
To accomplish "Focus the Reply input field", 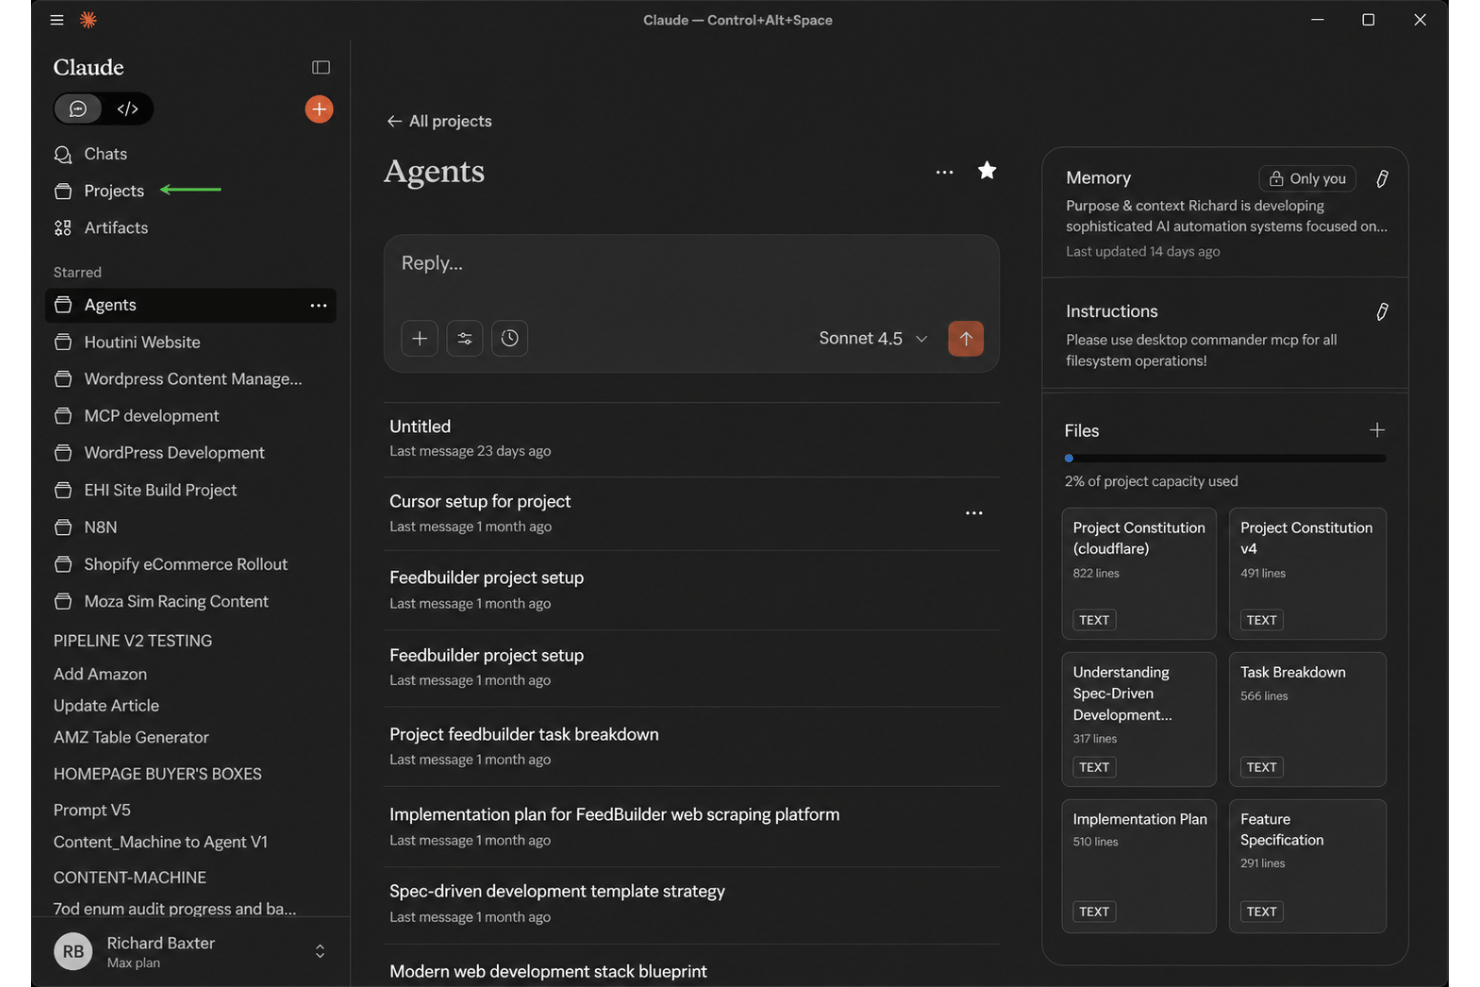I will coord(690,264).
